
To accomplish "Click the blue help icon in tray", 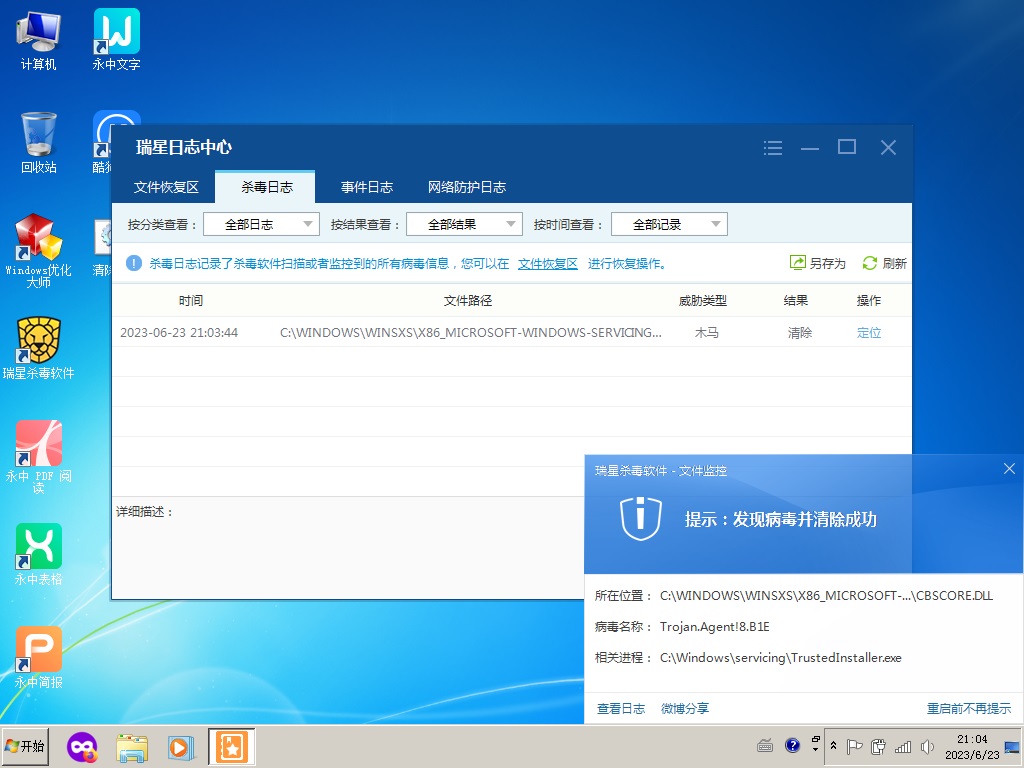I will pyautogui.click(x=792, y=745).
